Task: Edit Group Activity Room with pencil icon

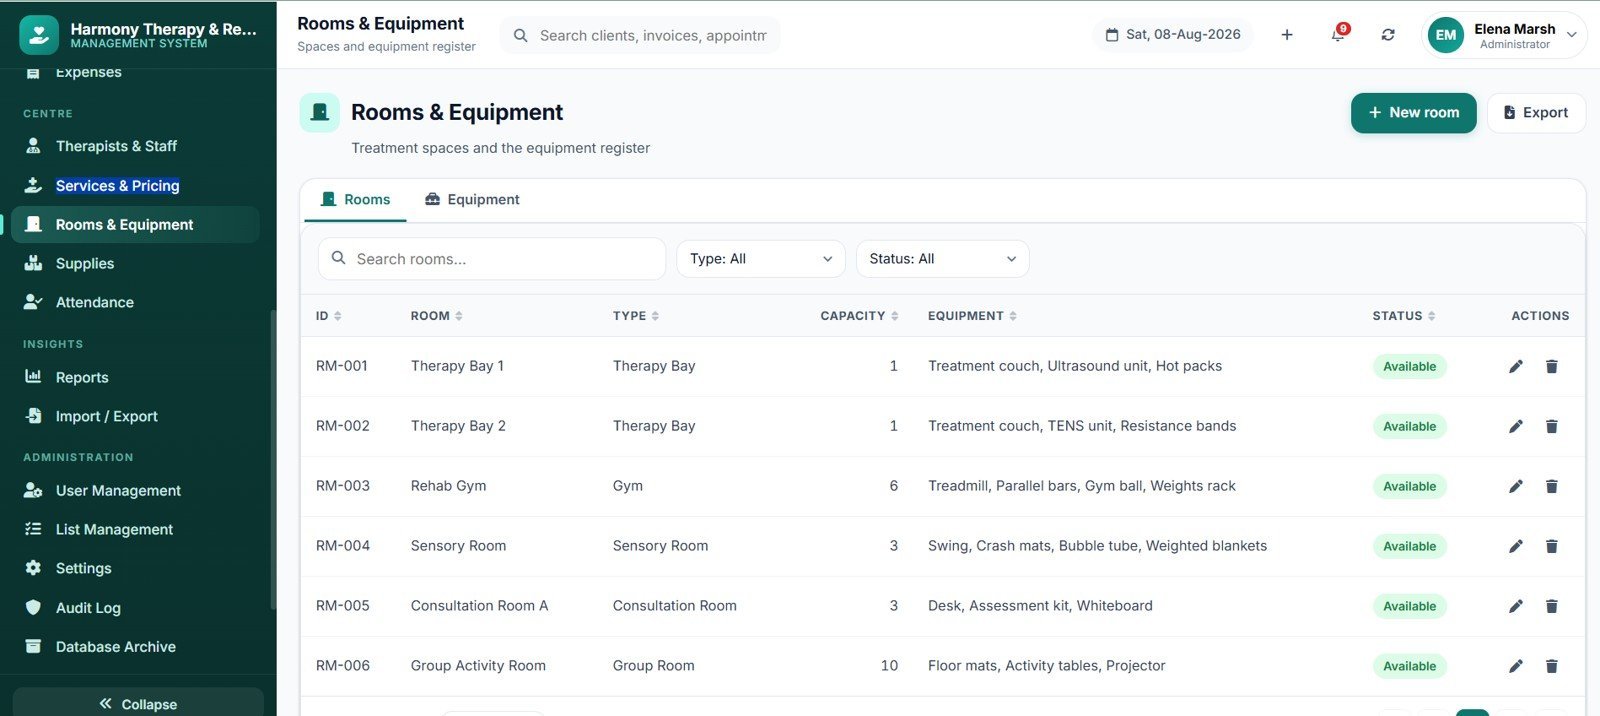Action: (x=1516, y=667)
